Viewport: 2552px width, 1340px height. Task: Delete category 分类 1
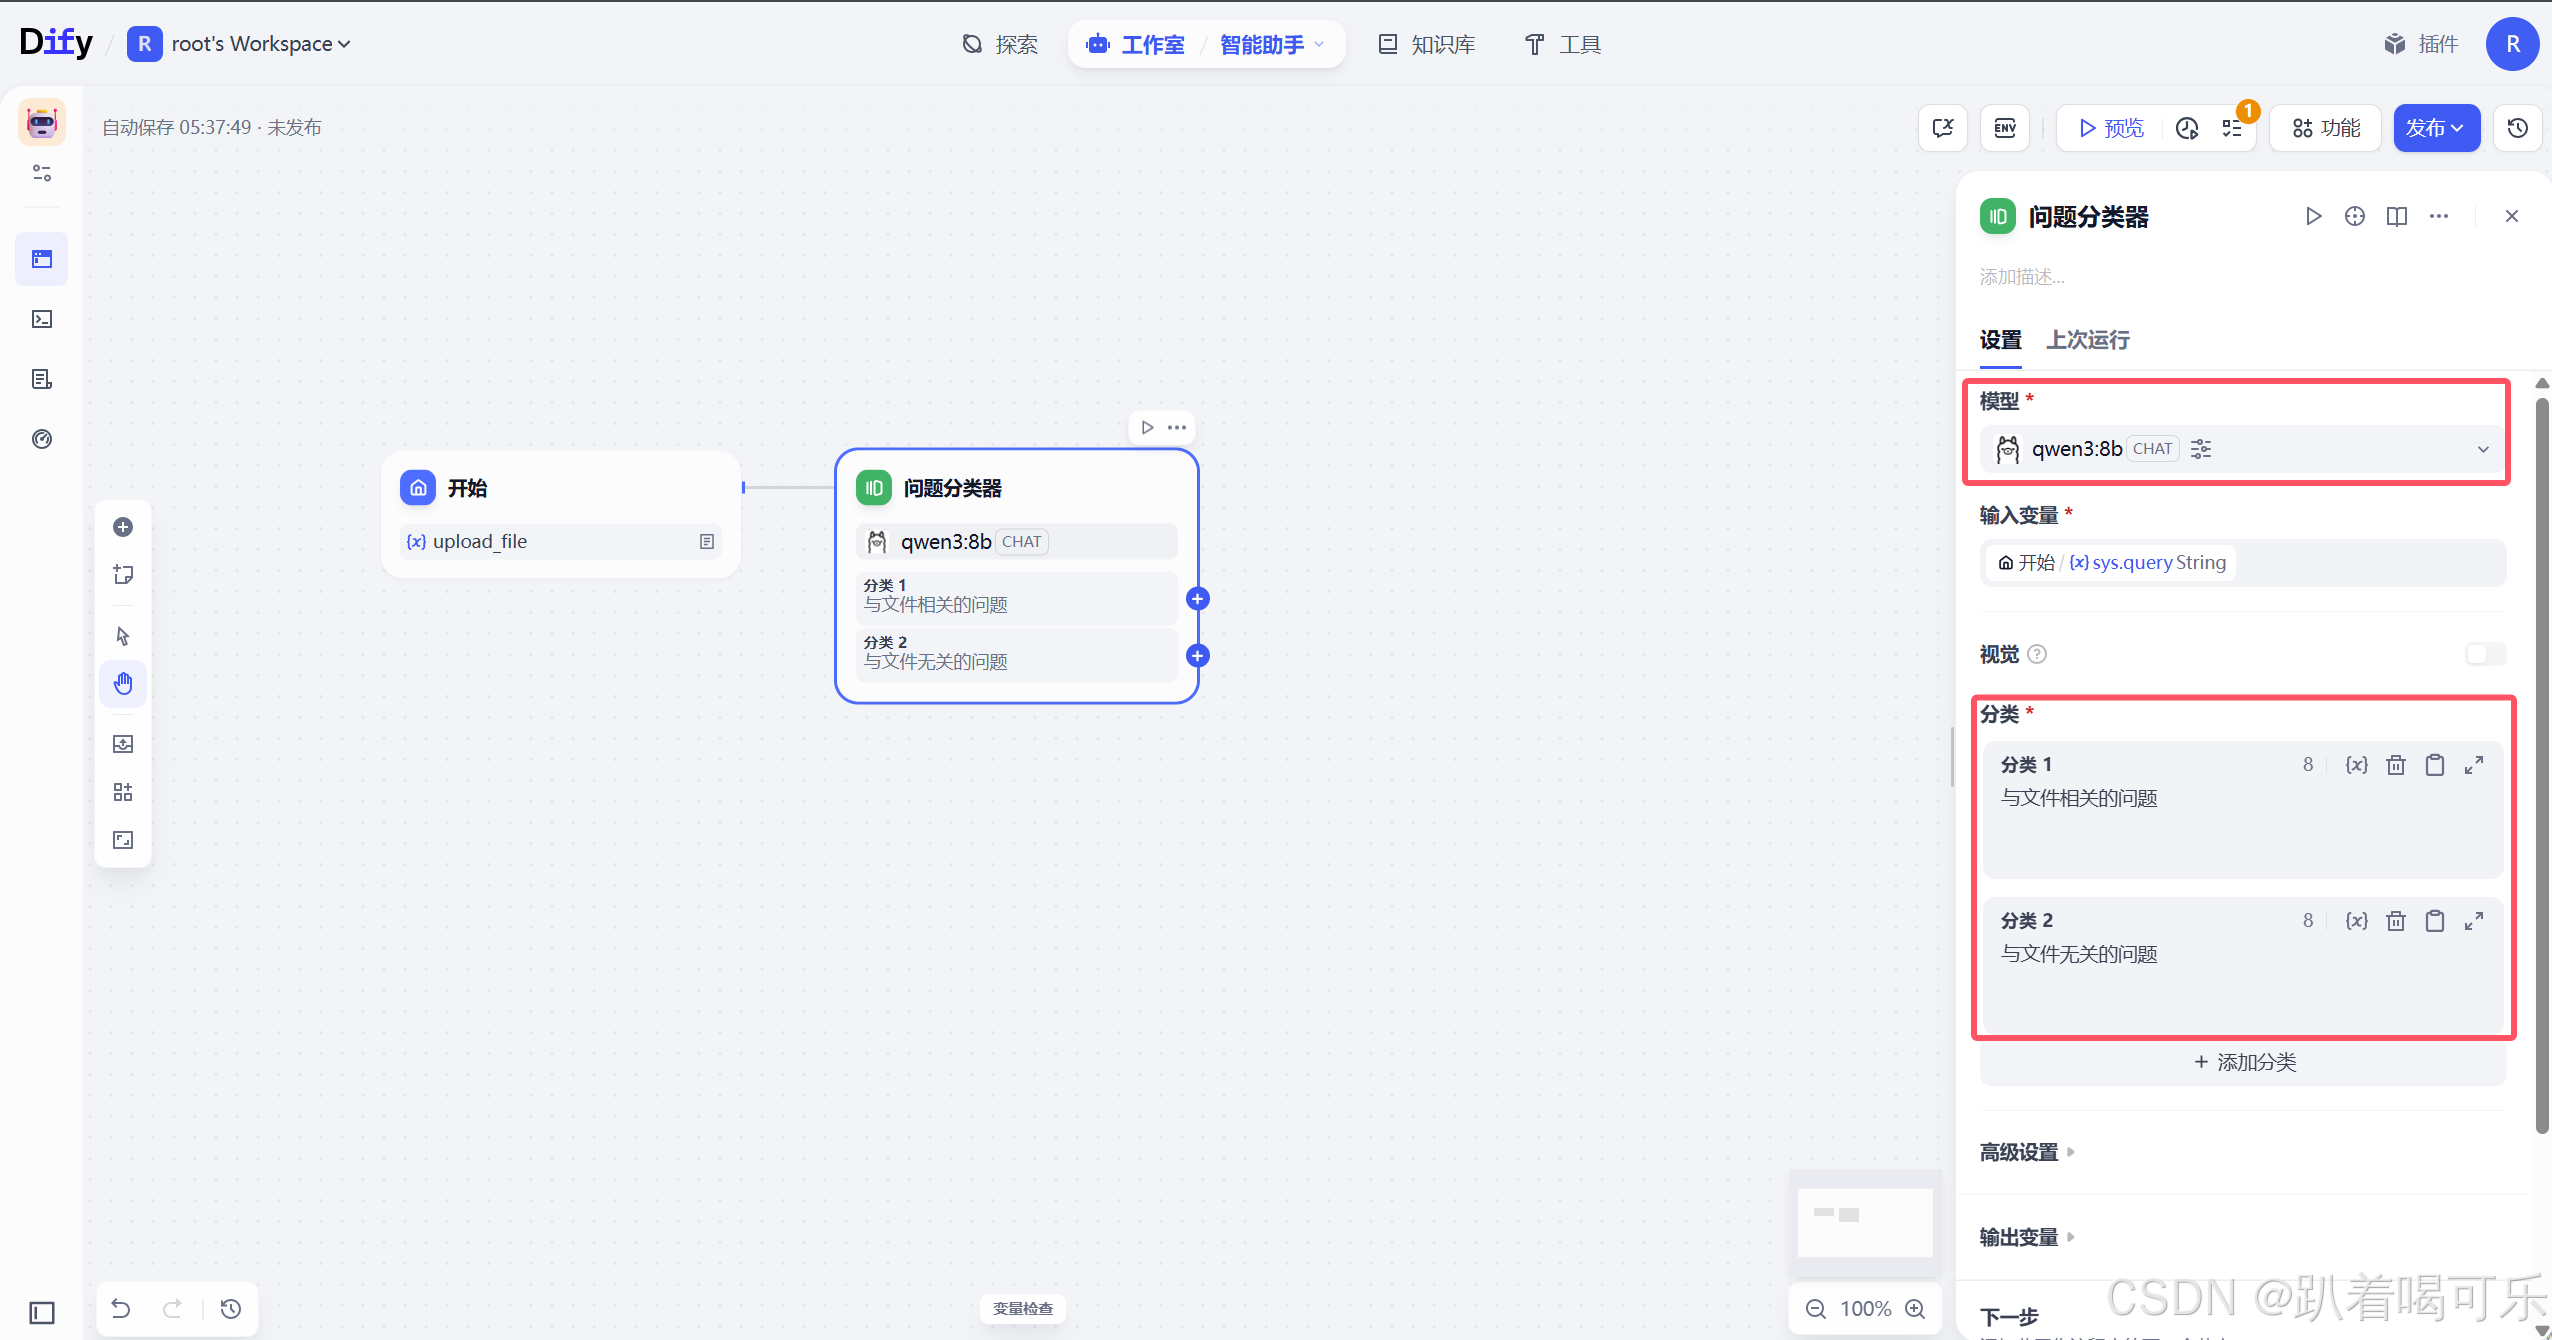coord(2396,765)
